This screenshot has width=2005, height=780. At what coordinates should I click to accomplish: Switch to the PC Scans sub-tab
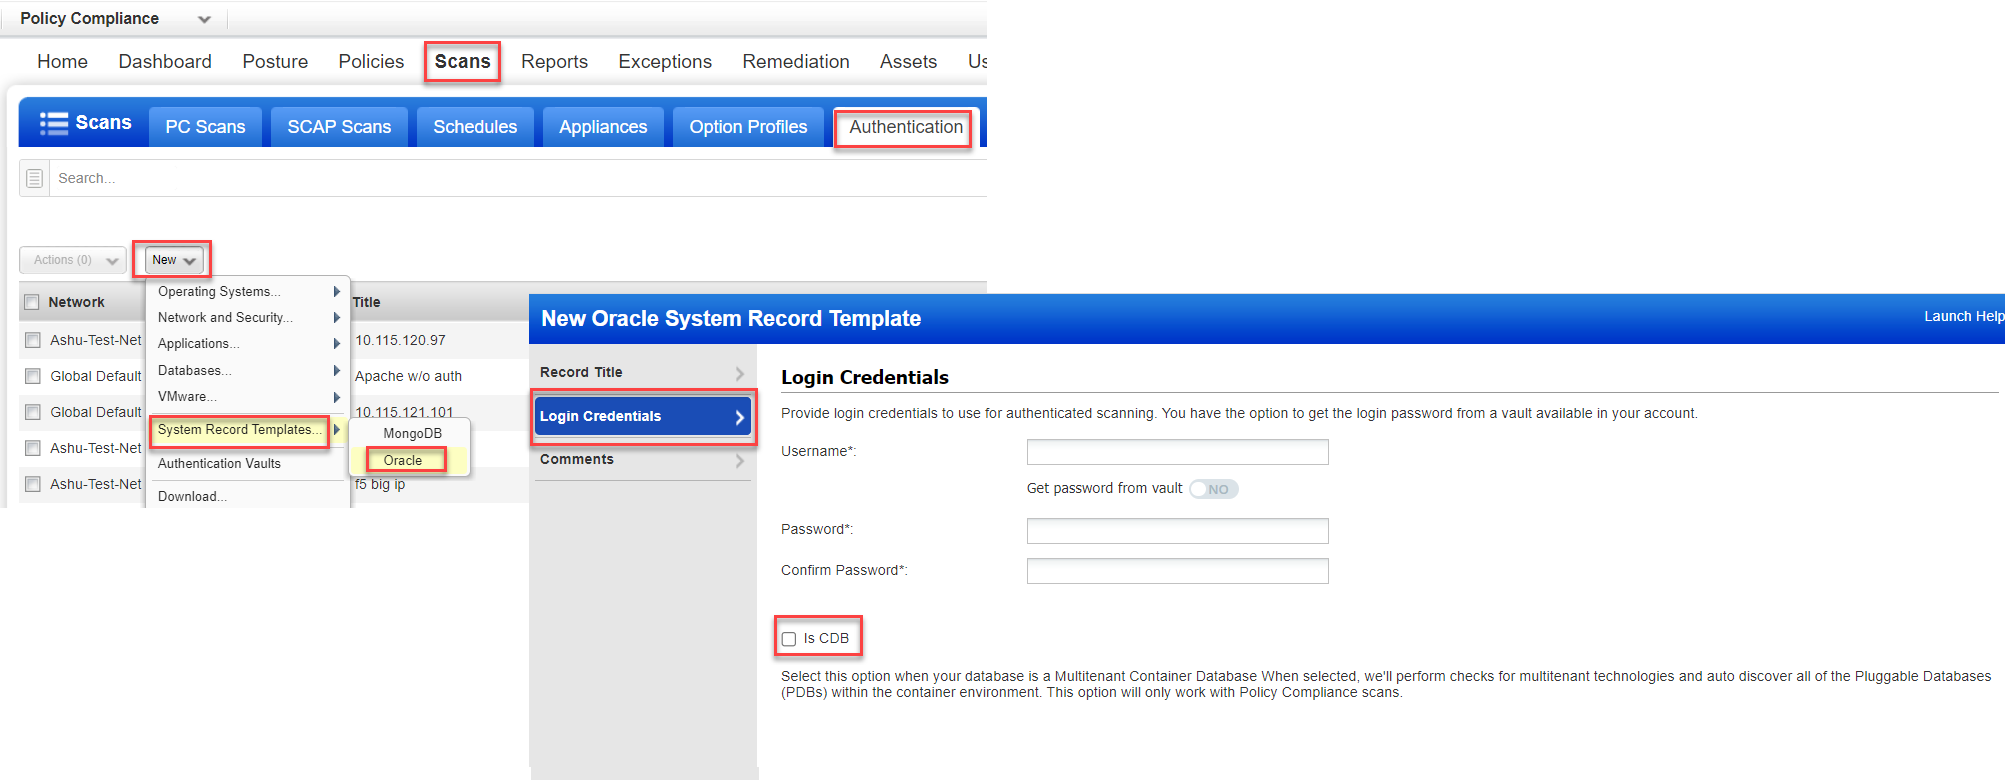(x=205, y=127)
